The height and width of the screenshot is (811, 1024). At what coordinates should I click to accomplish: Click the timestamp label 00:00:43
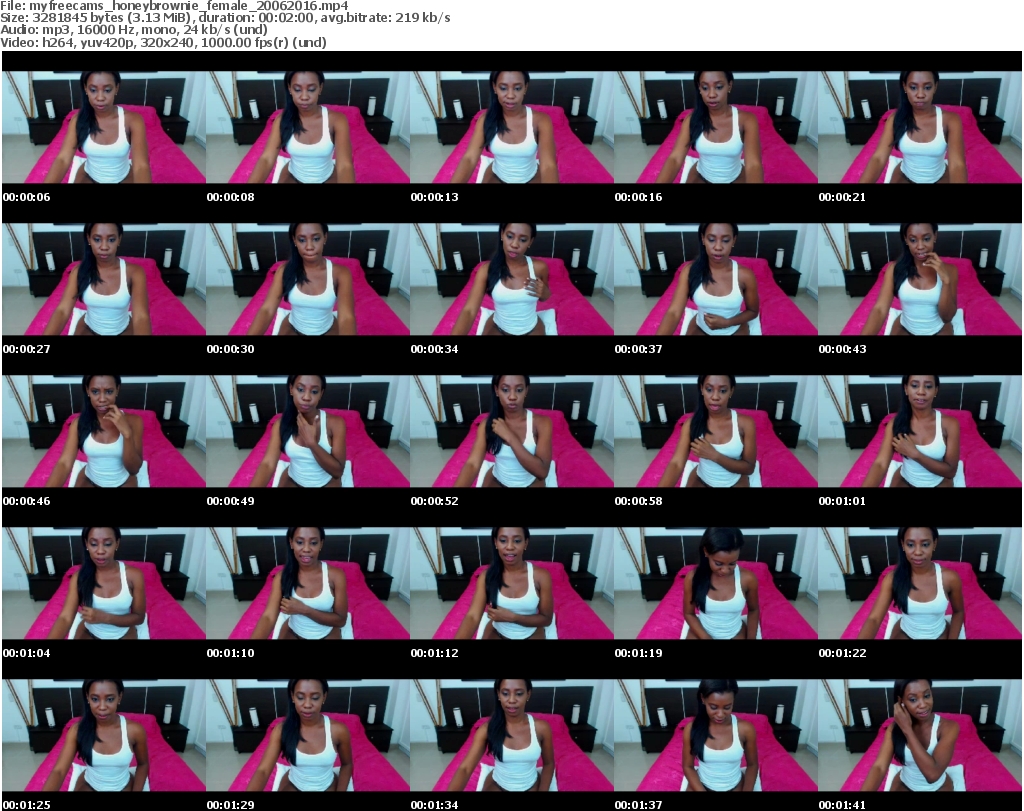(842, 349)
